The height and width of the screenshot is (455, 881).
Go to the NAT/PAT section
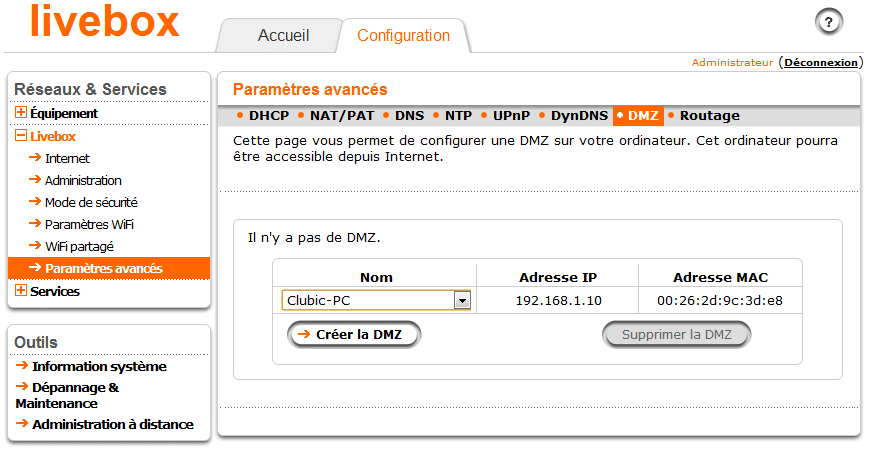[x=341, y=116]
